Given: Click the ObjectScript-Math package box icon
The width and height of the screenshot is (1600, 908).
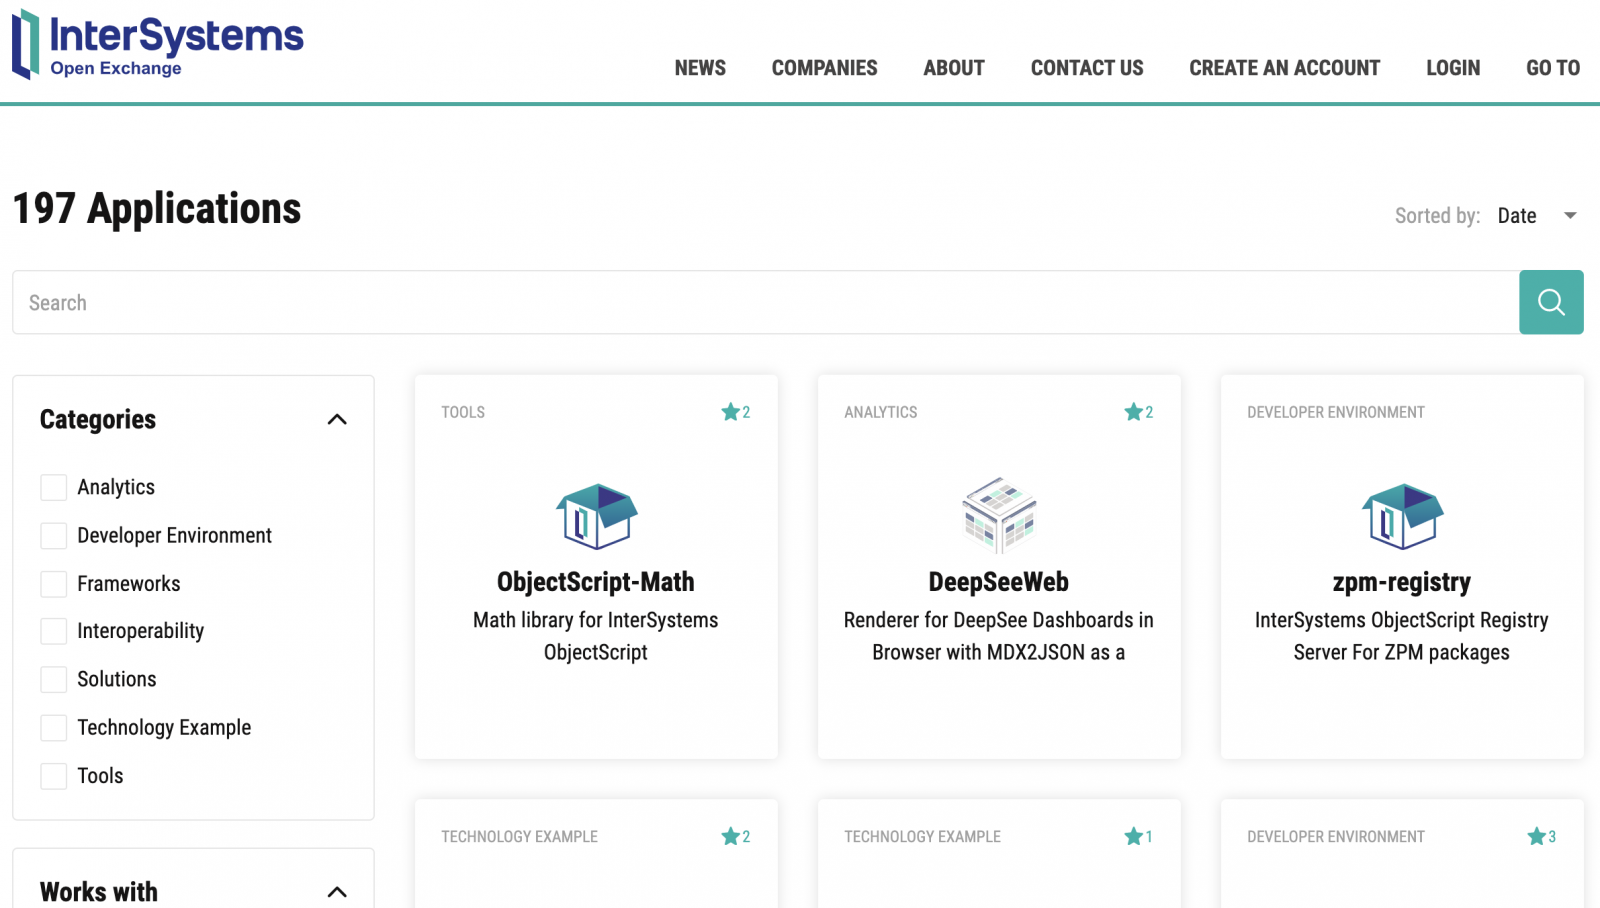Looking at the screenshot, I should coord(596,516).
